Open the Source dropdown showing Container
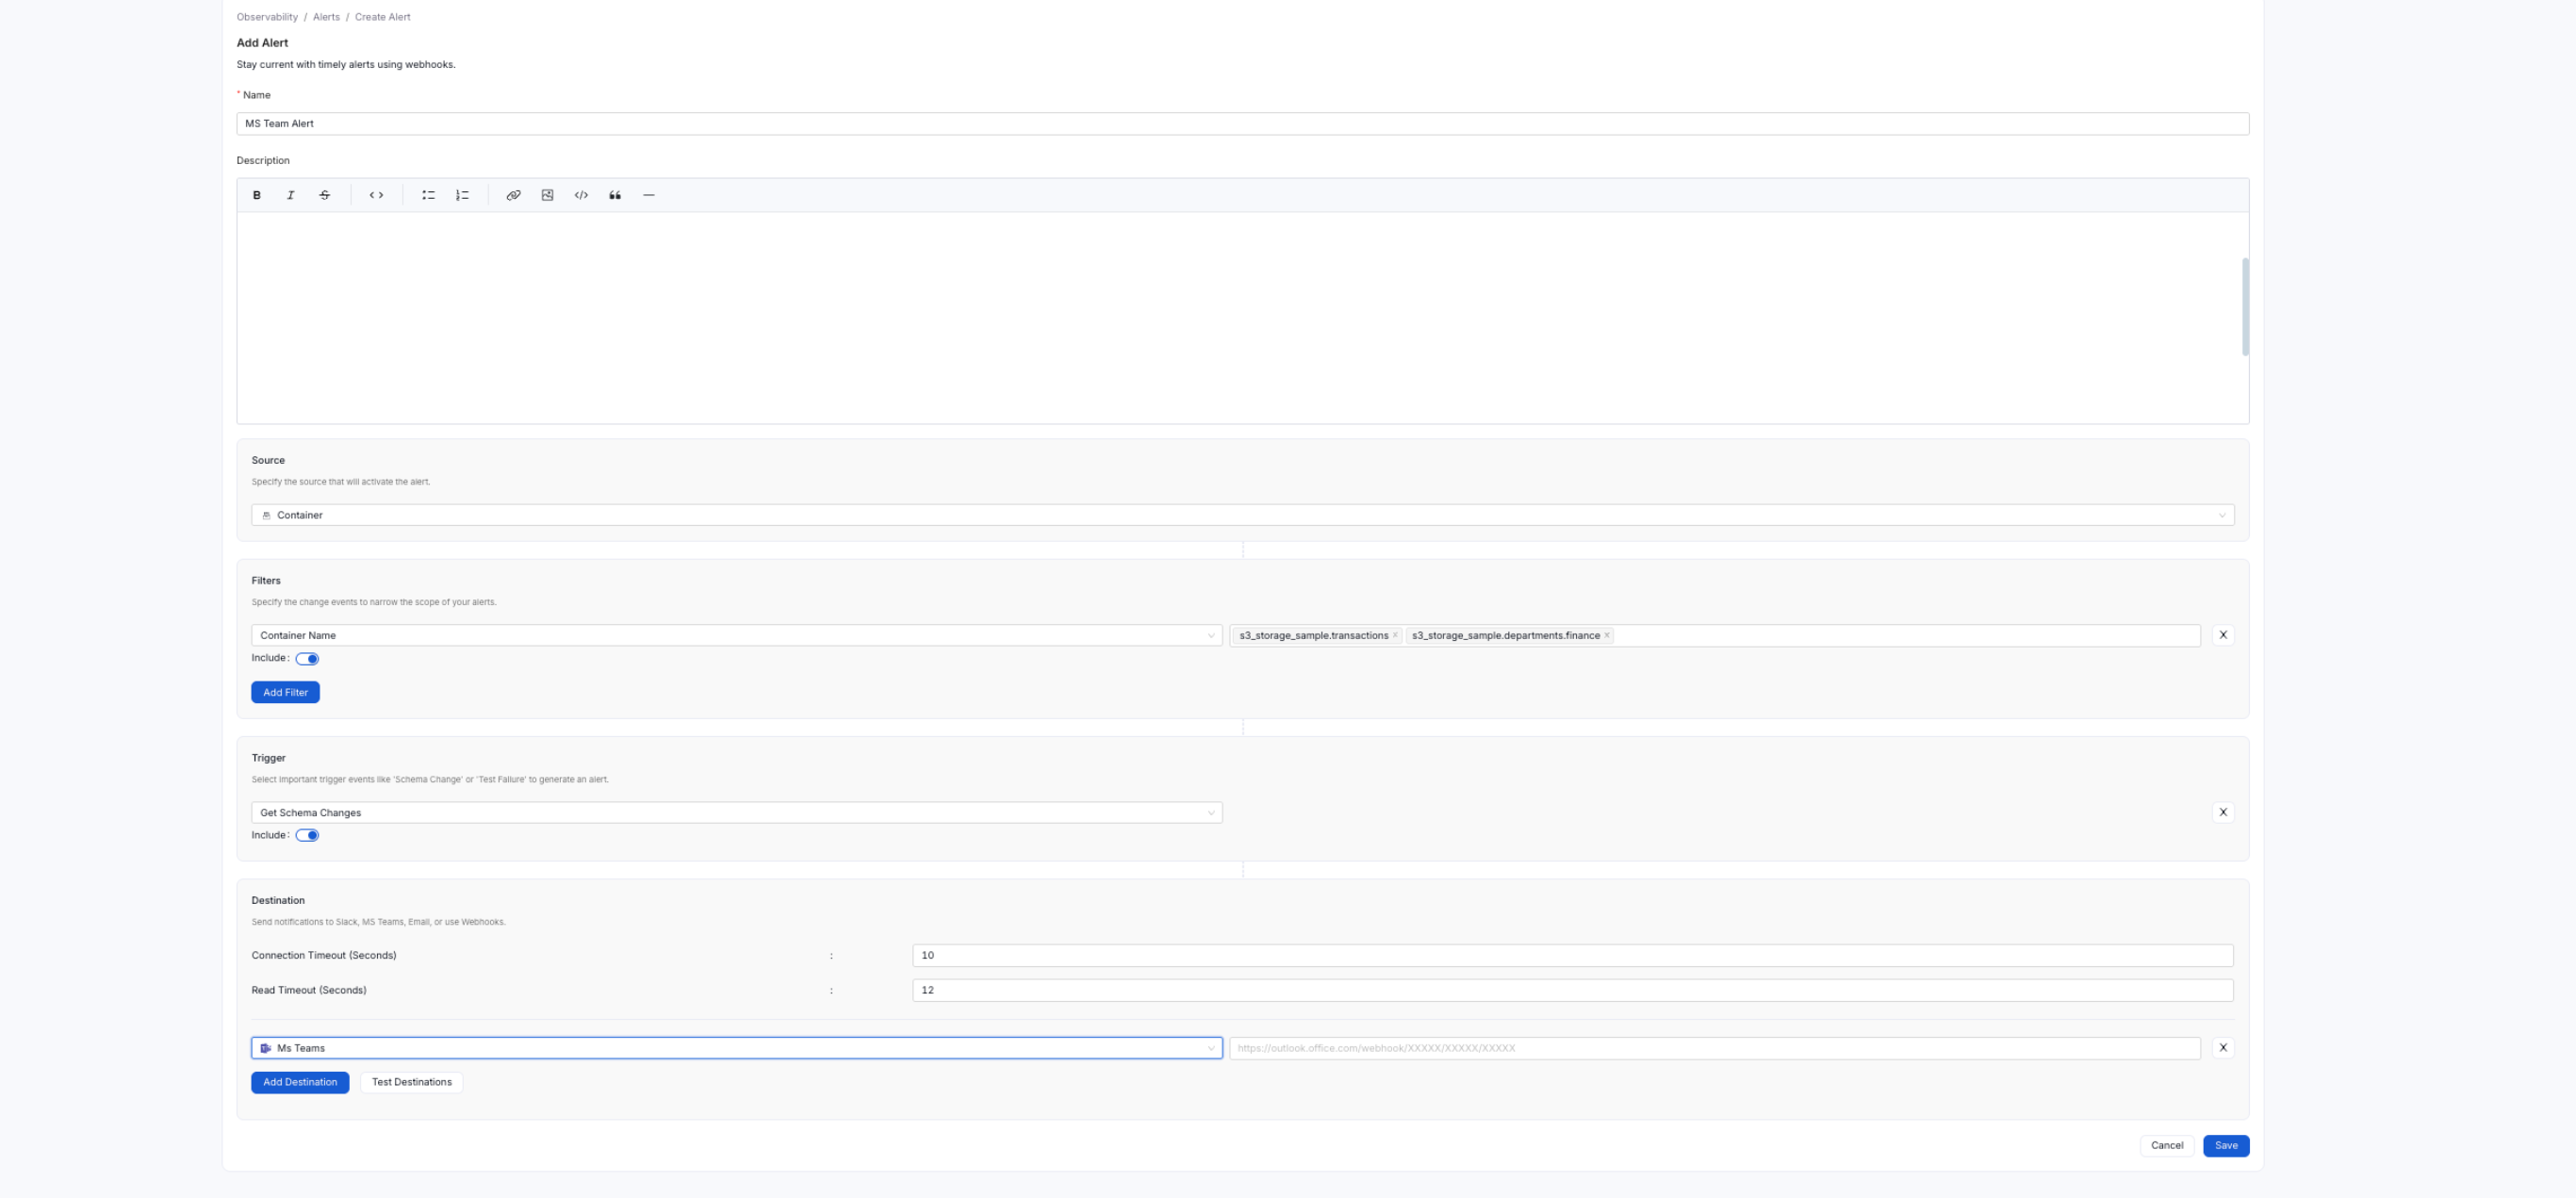Screen dimensions: 2576x1198 [x=1241, y=514]
